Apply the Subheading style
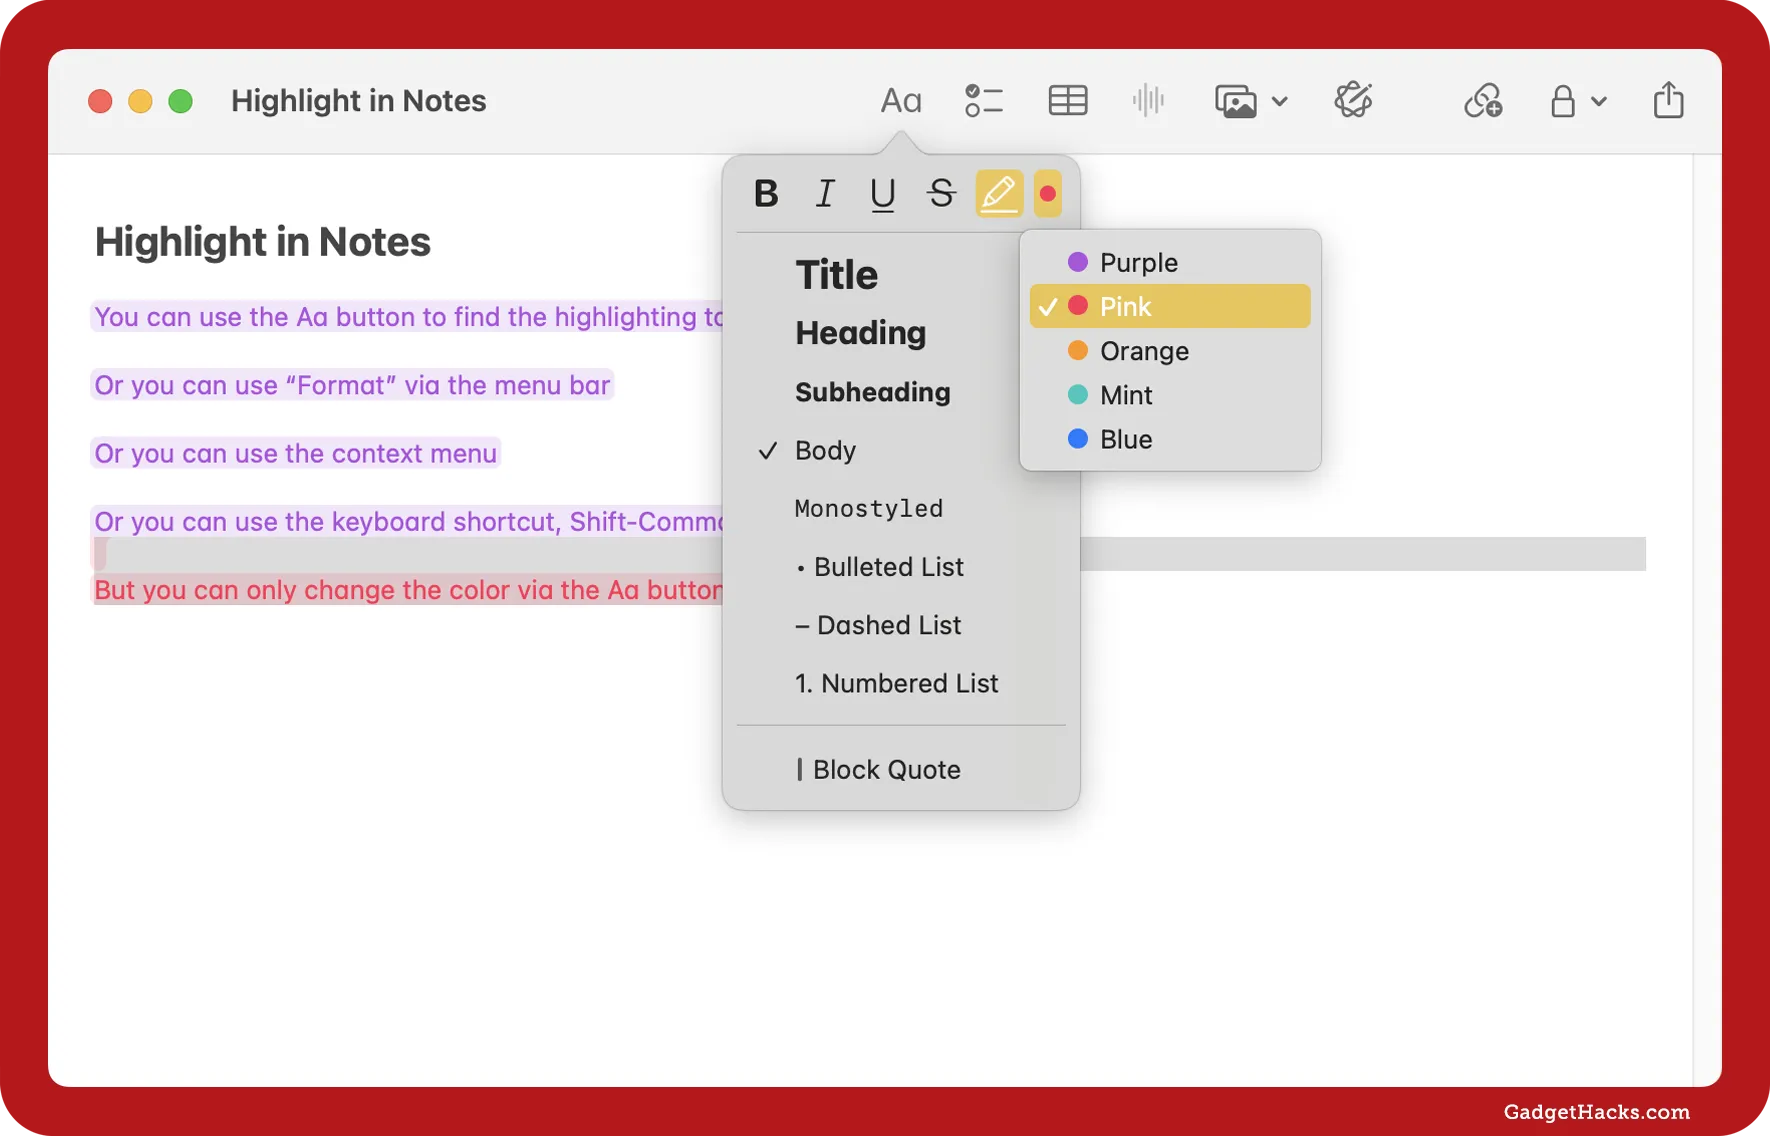The image size is (1770, 1136). [873, 392]
